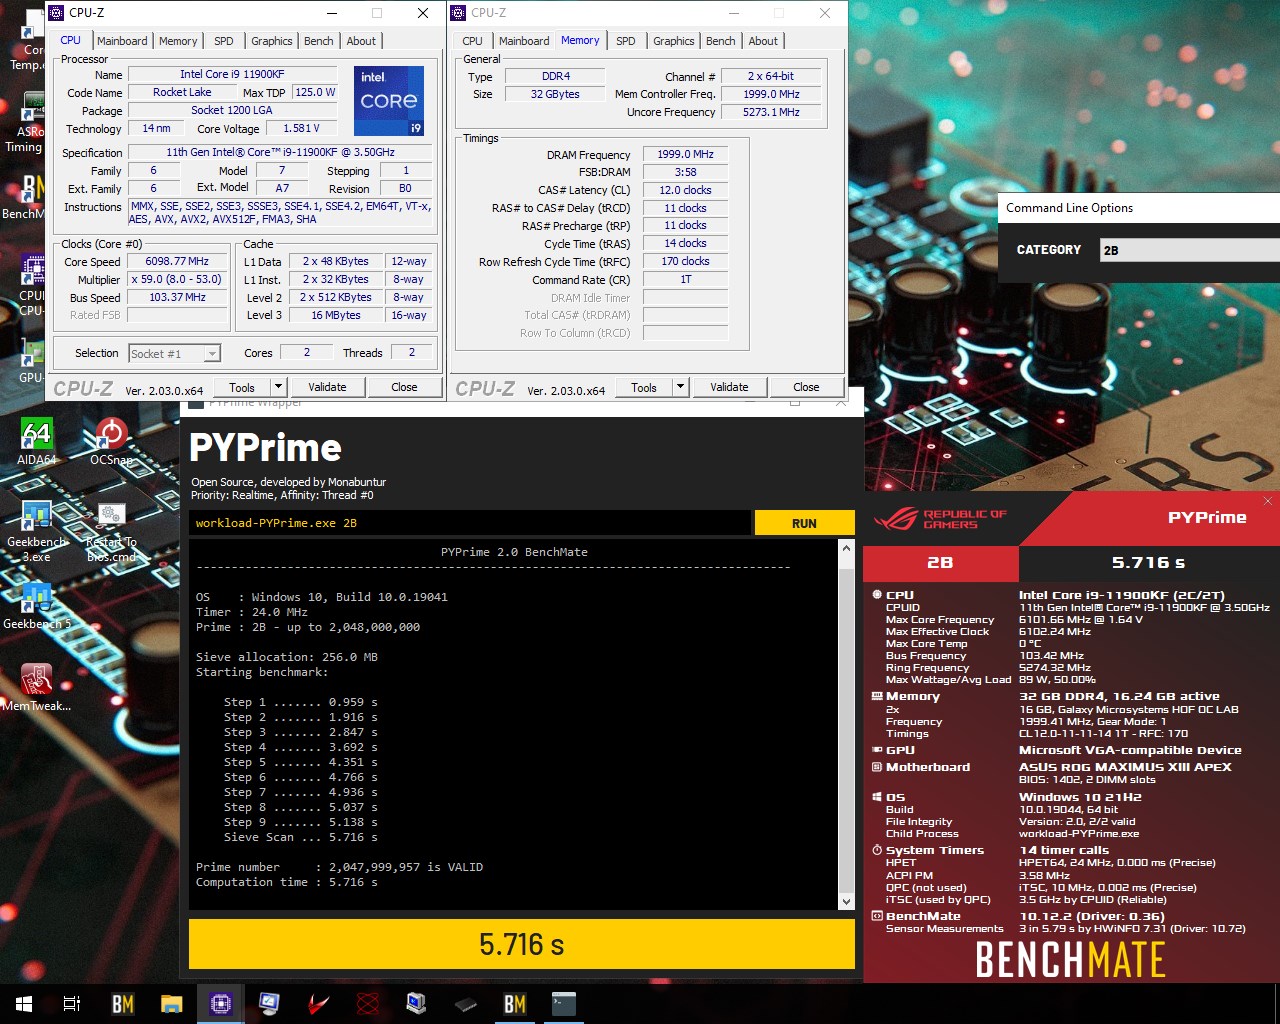The image size is (1280, 1024).
Task: Expand the Socket #1 selection dropdown
Action: (212, 353)
